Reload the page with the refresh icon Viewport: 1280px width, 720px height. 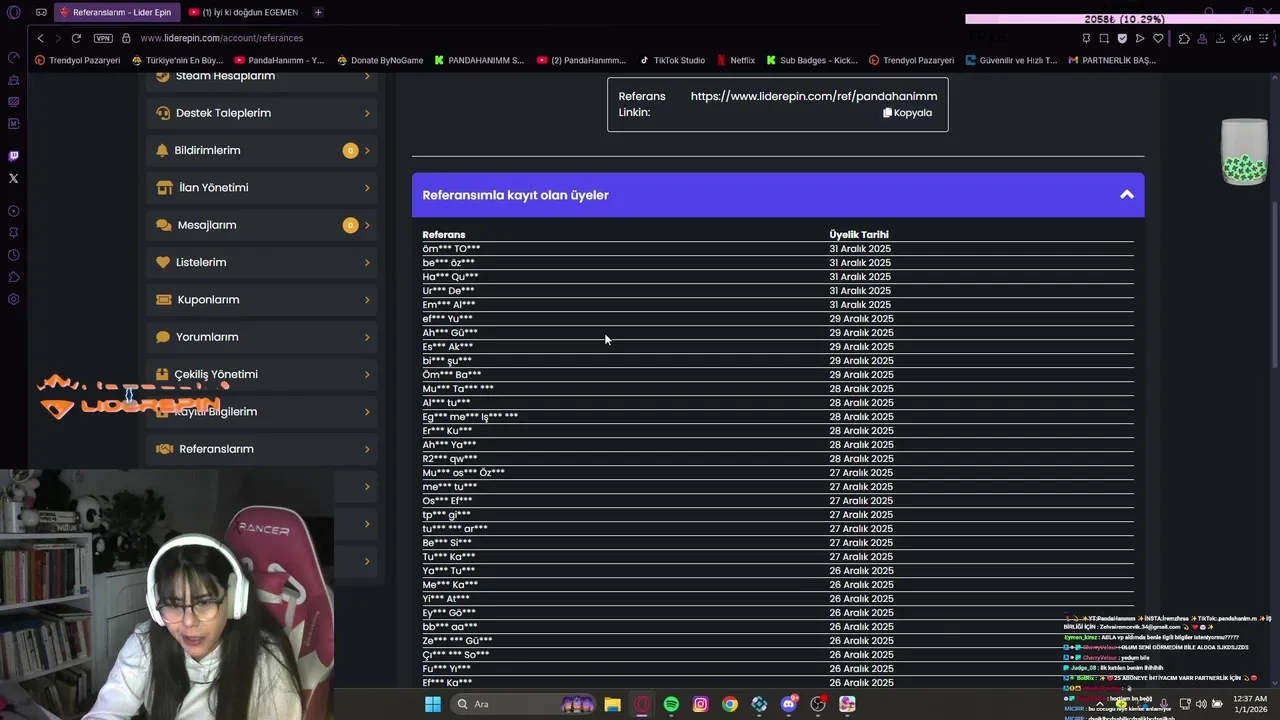coord(76,38)
